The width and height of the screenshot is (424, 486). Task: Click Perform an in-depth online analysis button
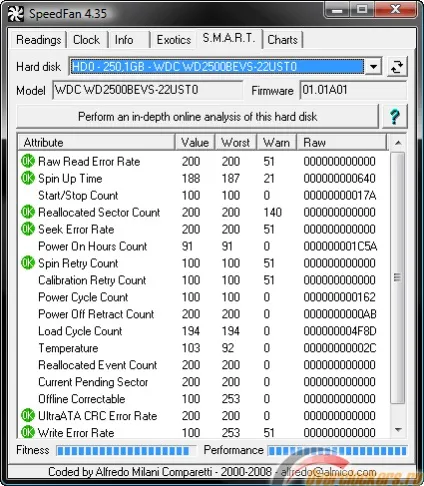198,117
